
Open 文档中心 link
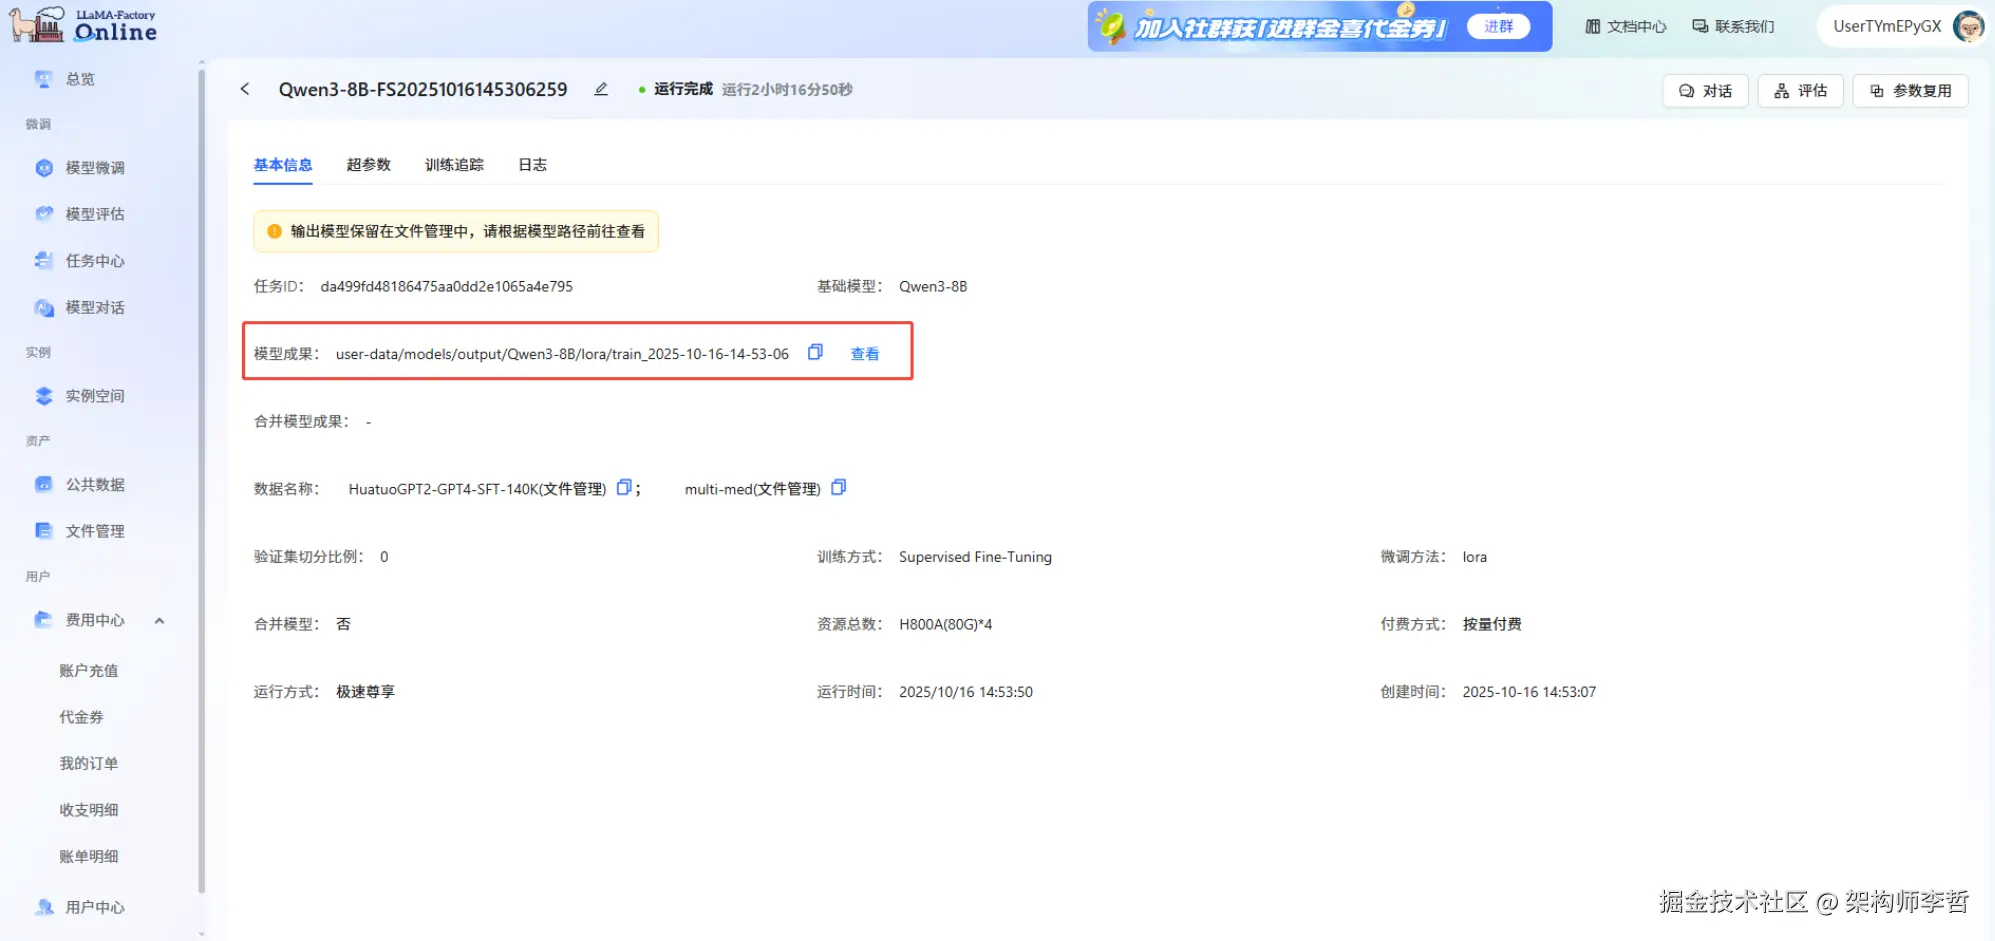1626,27
